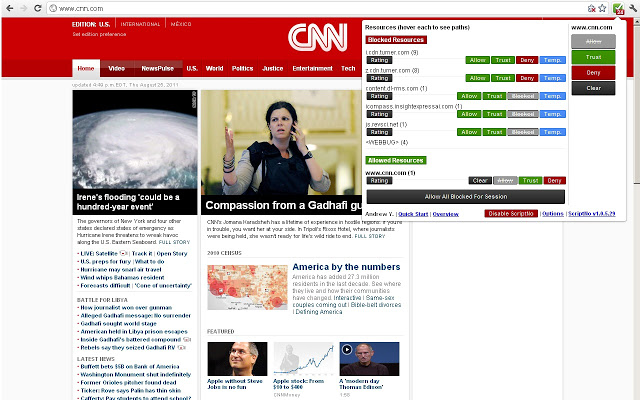The height and width of the screenshot is (400, 640).
Task: Select the U.S. navigation tab
Action: click(x=192, y=69)
